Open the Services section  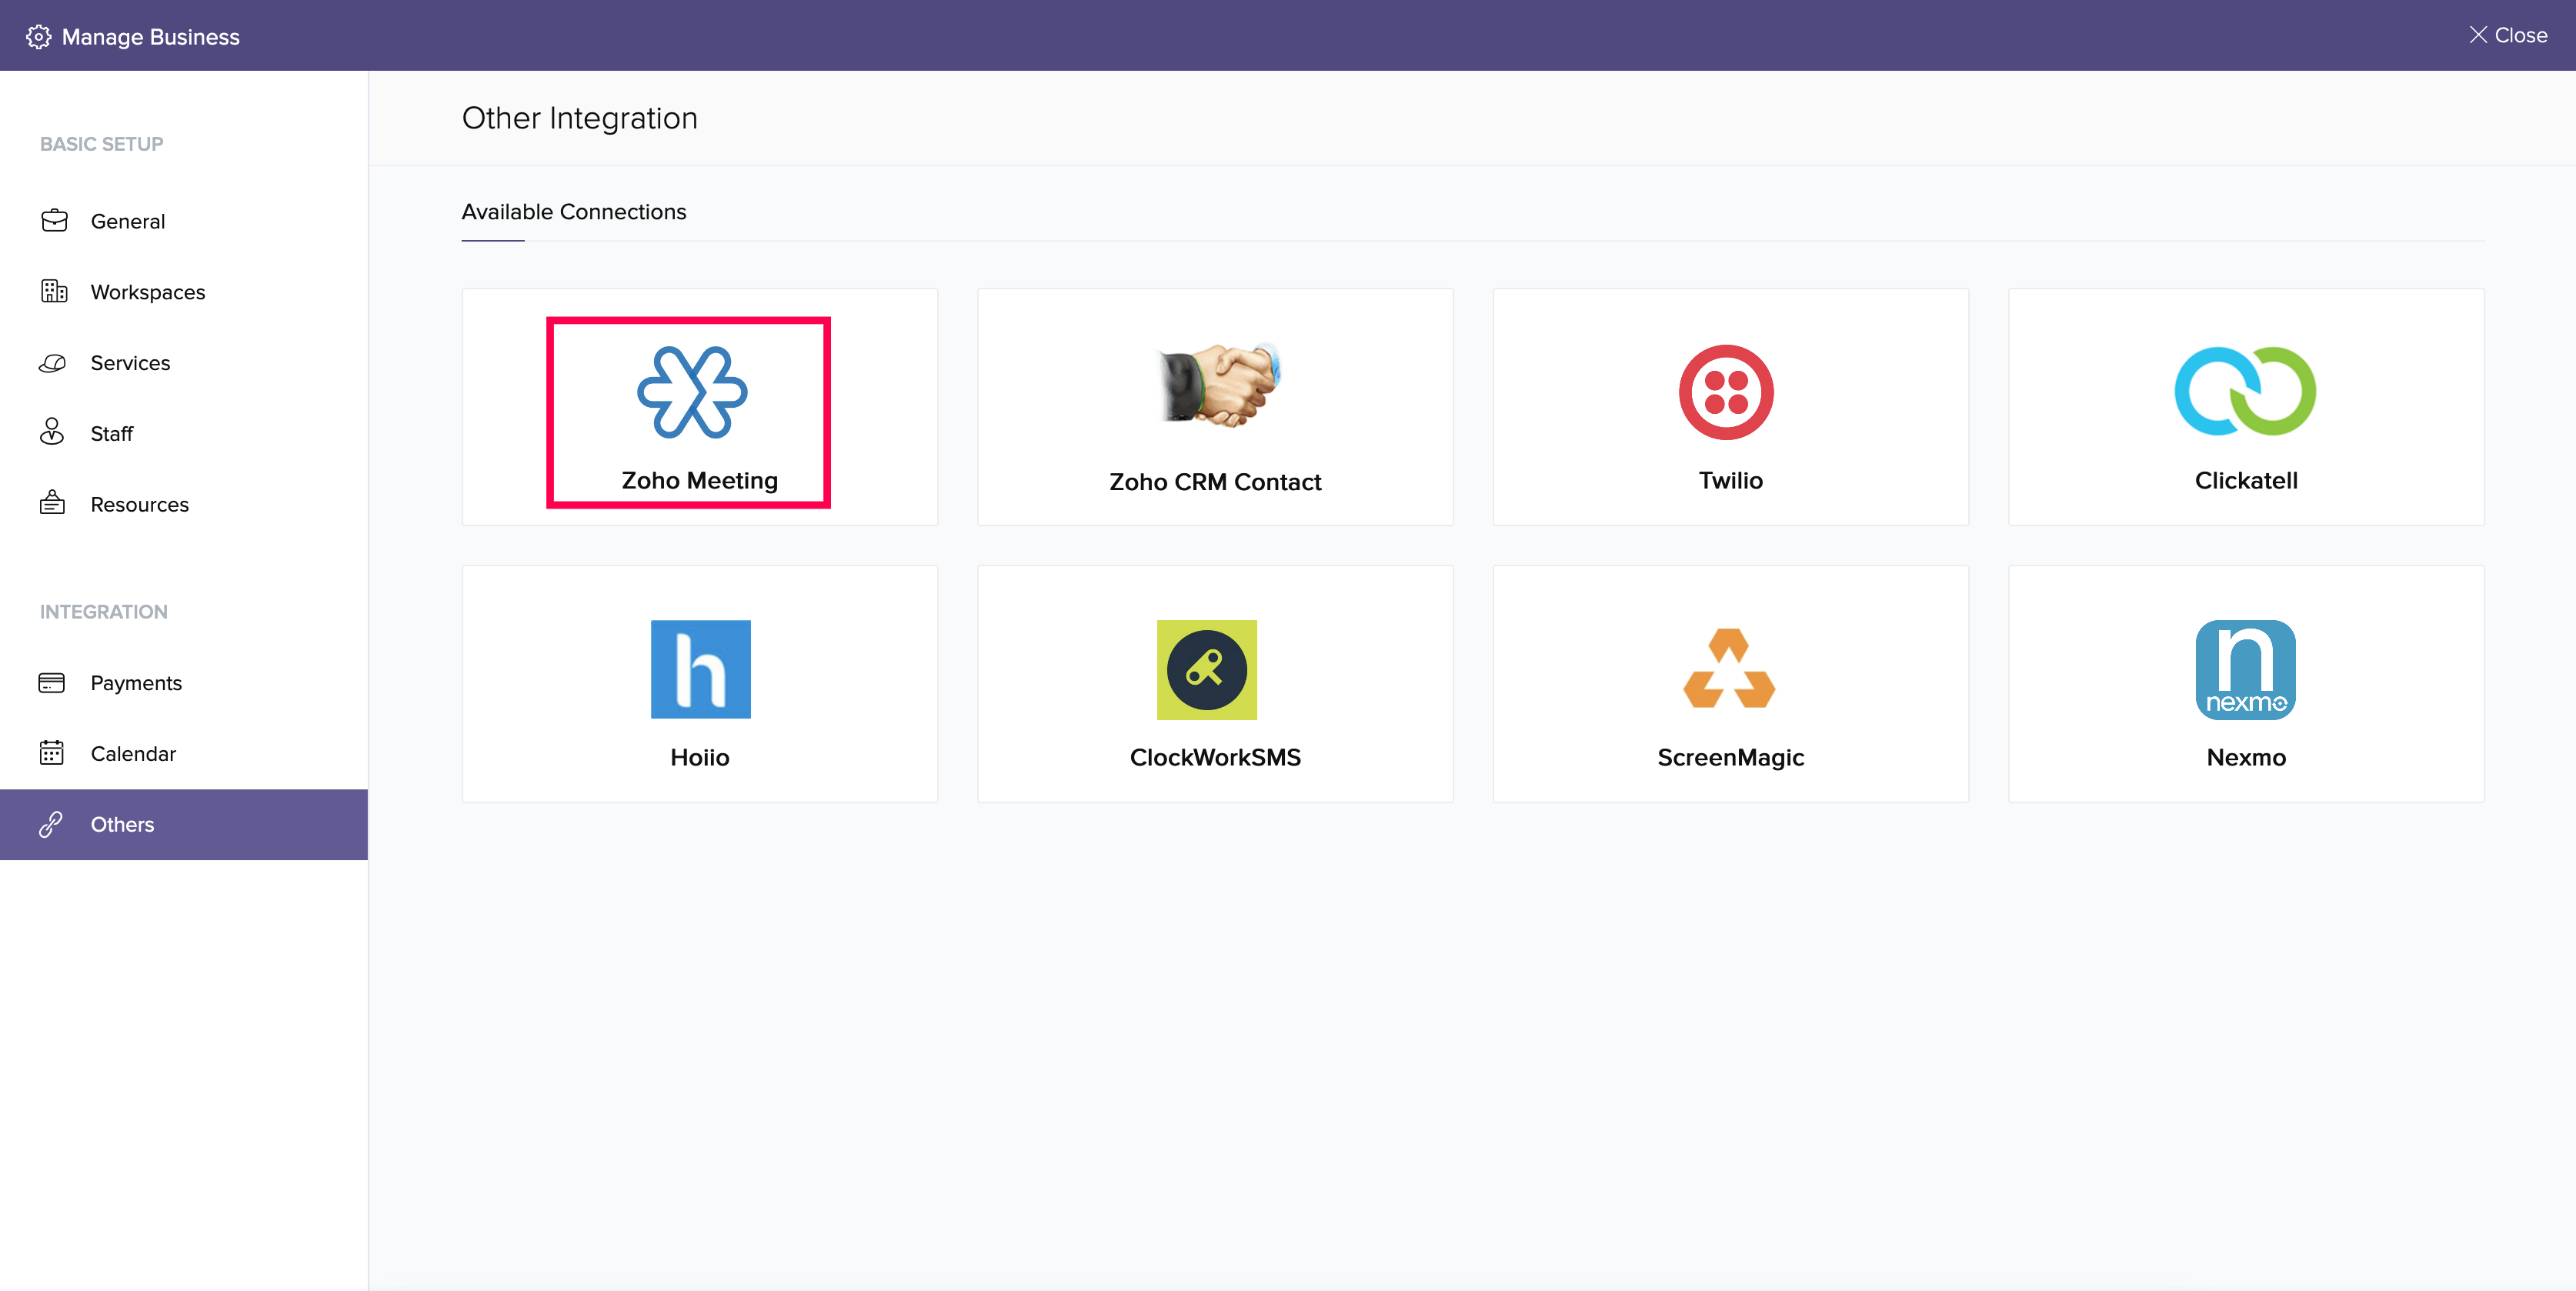pyautogui.click(x=130, y=363)
